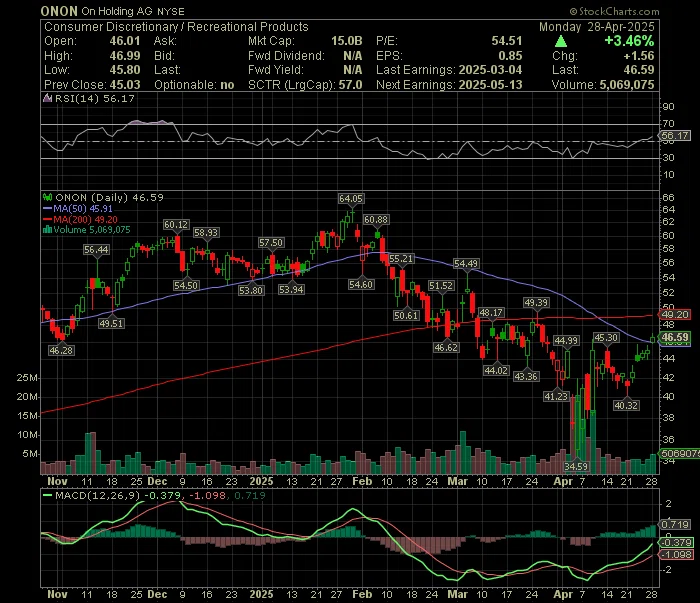Screen dimensions: 700x603
Task: Click the SCTR (LrgCap) 57.0 value
Action: point(350,85)
